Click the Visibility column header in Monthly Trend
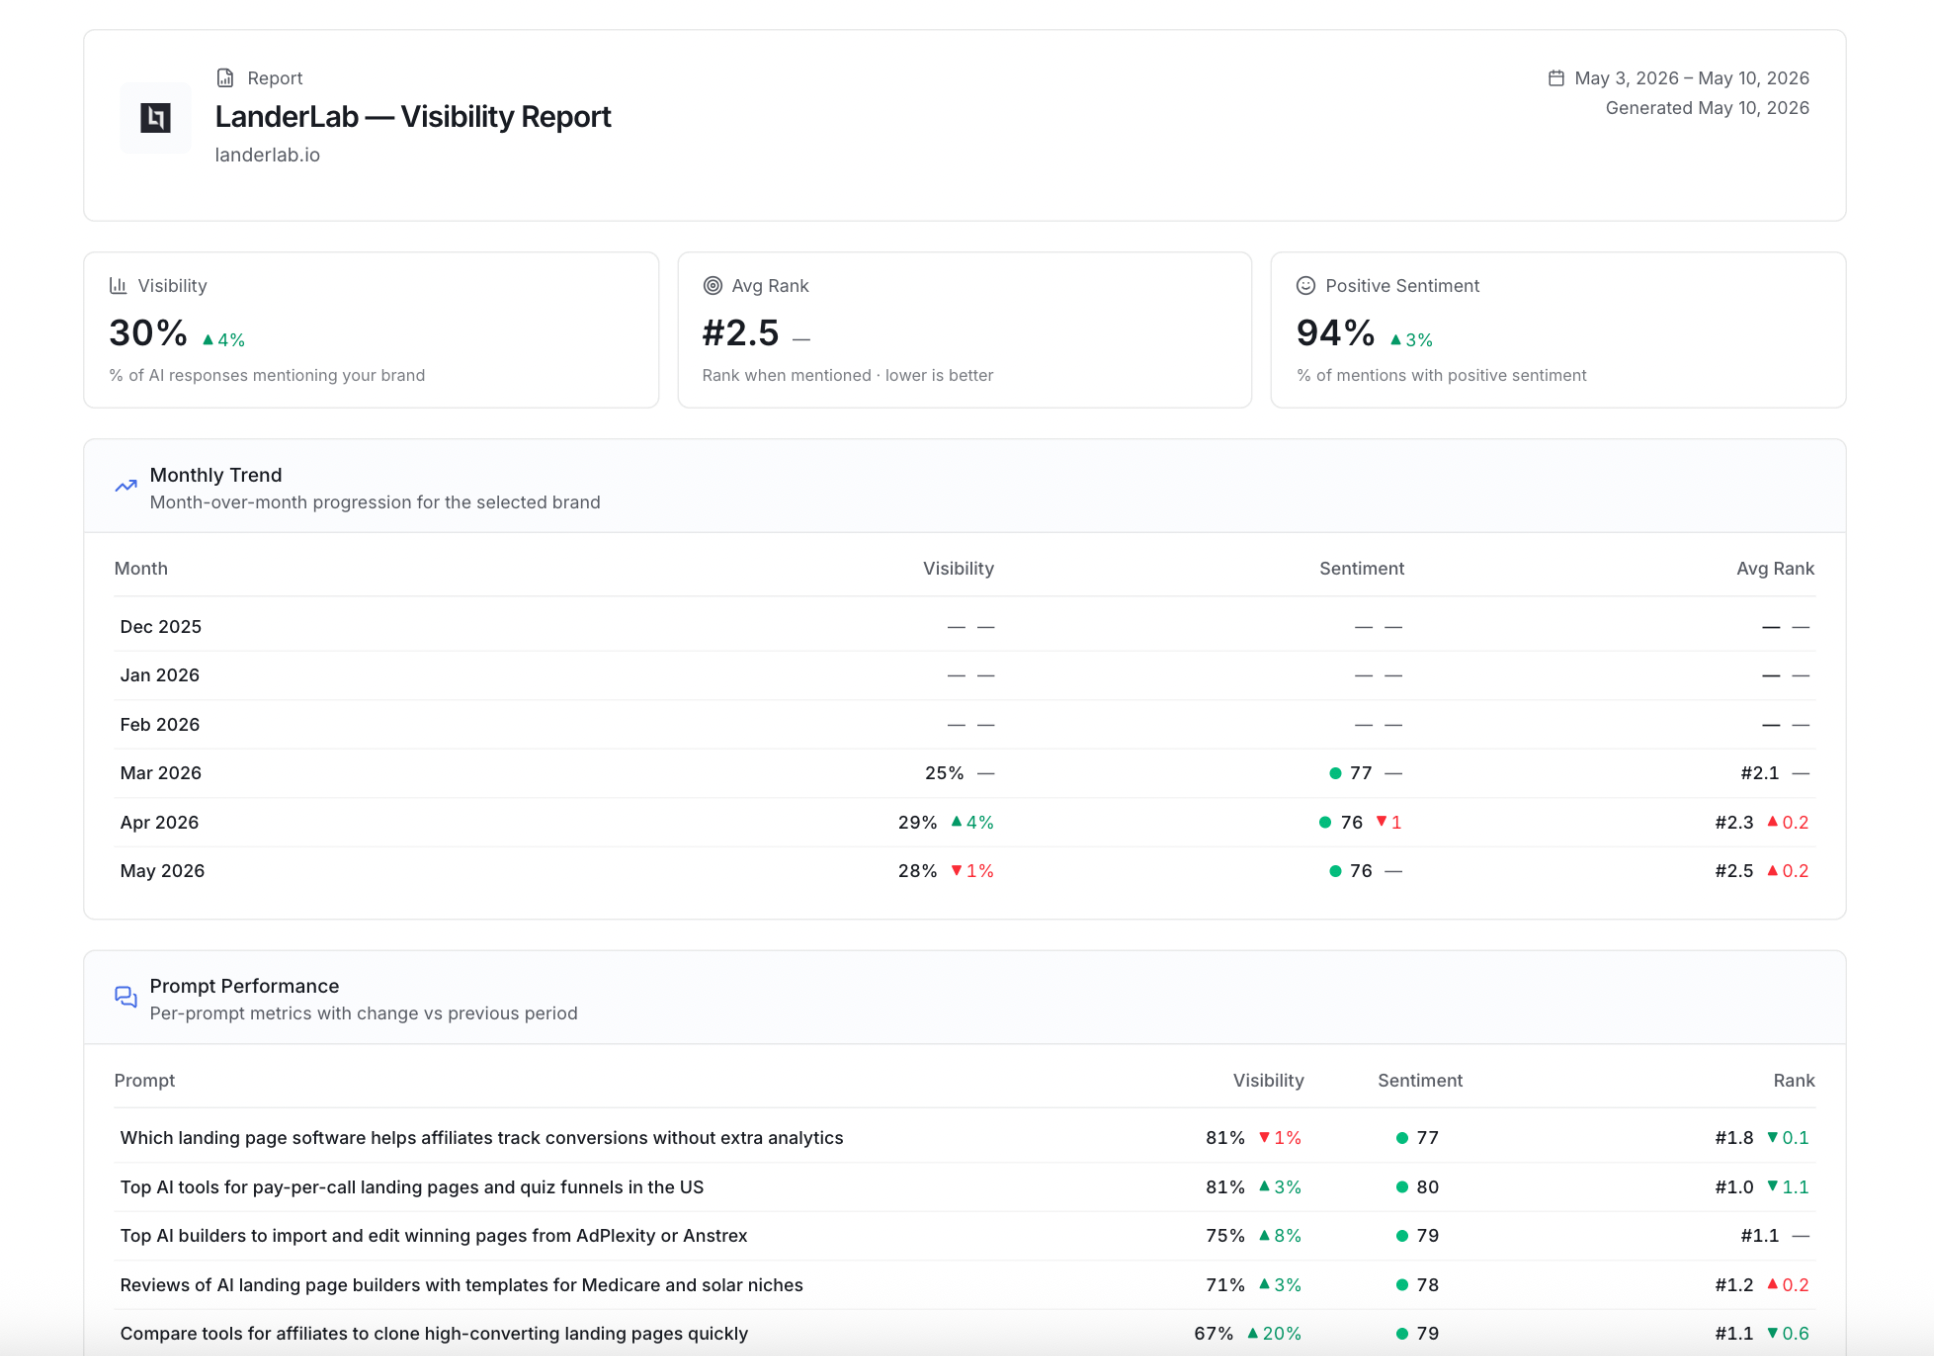The width and height of the screenshot is (1934, 1356). 958,569
